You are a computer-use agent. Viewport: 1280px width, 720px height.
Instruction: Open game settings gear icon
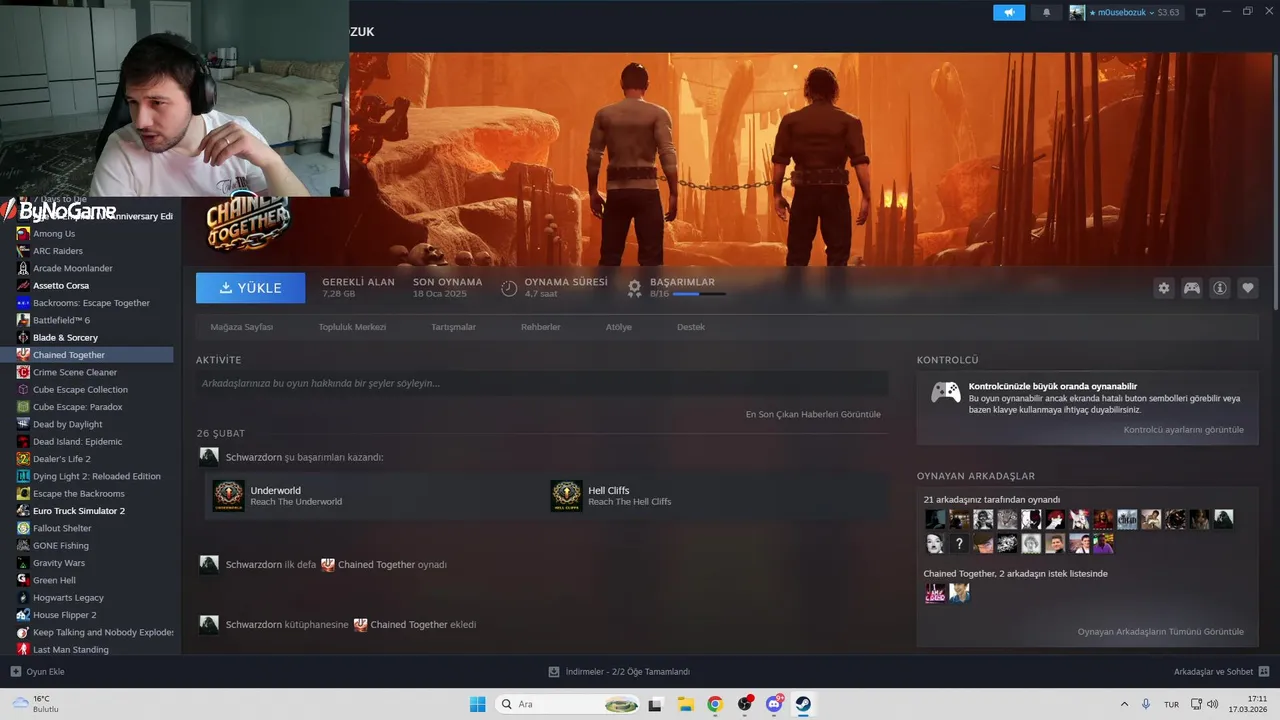pyautogui.click(x=1164, y=288)
